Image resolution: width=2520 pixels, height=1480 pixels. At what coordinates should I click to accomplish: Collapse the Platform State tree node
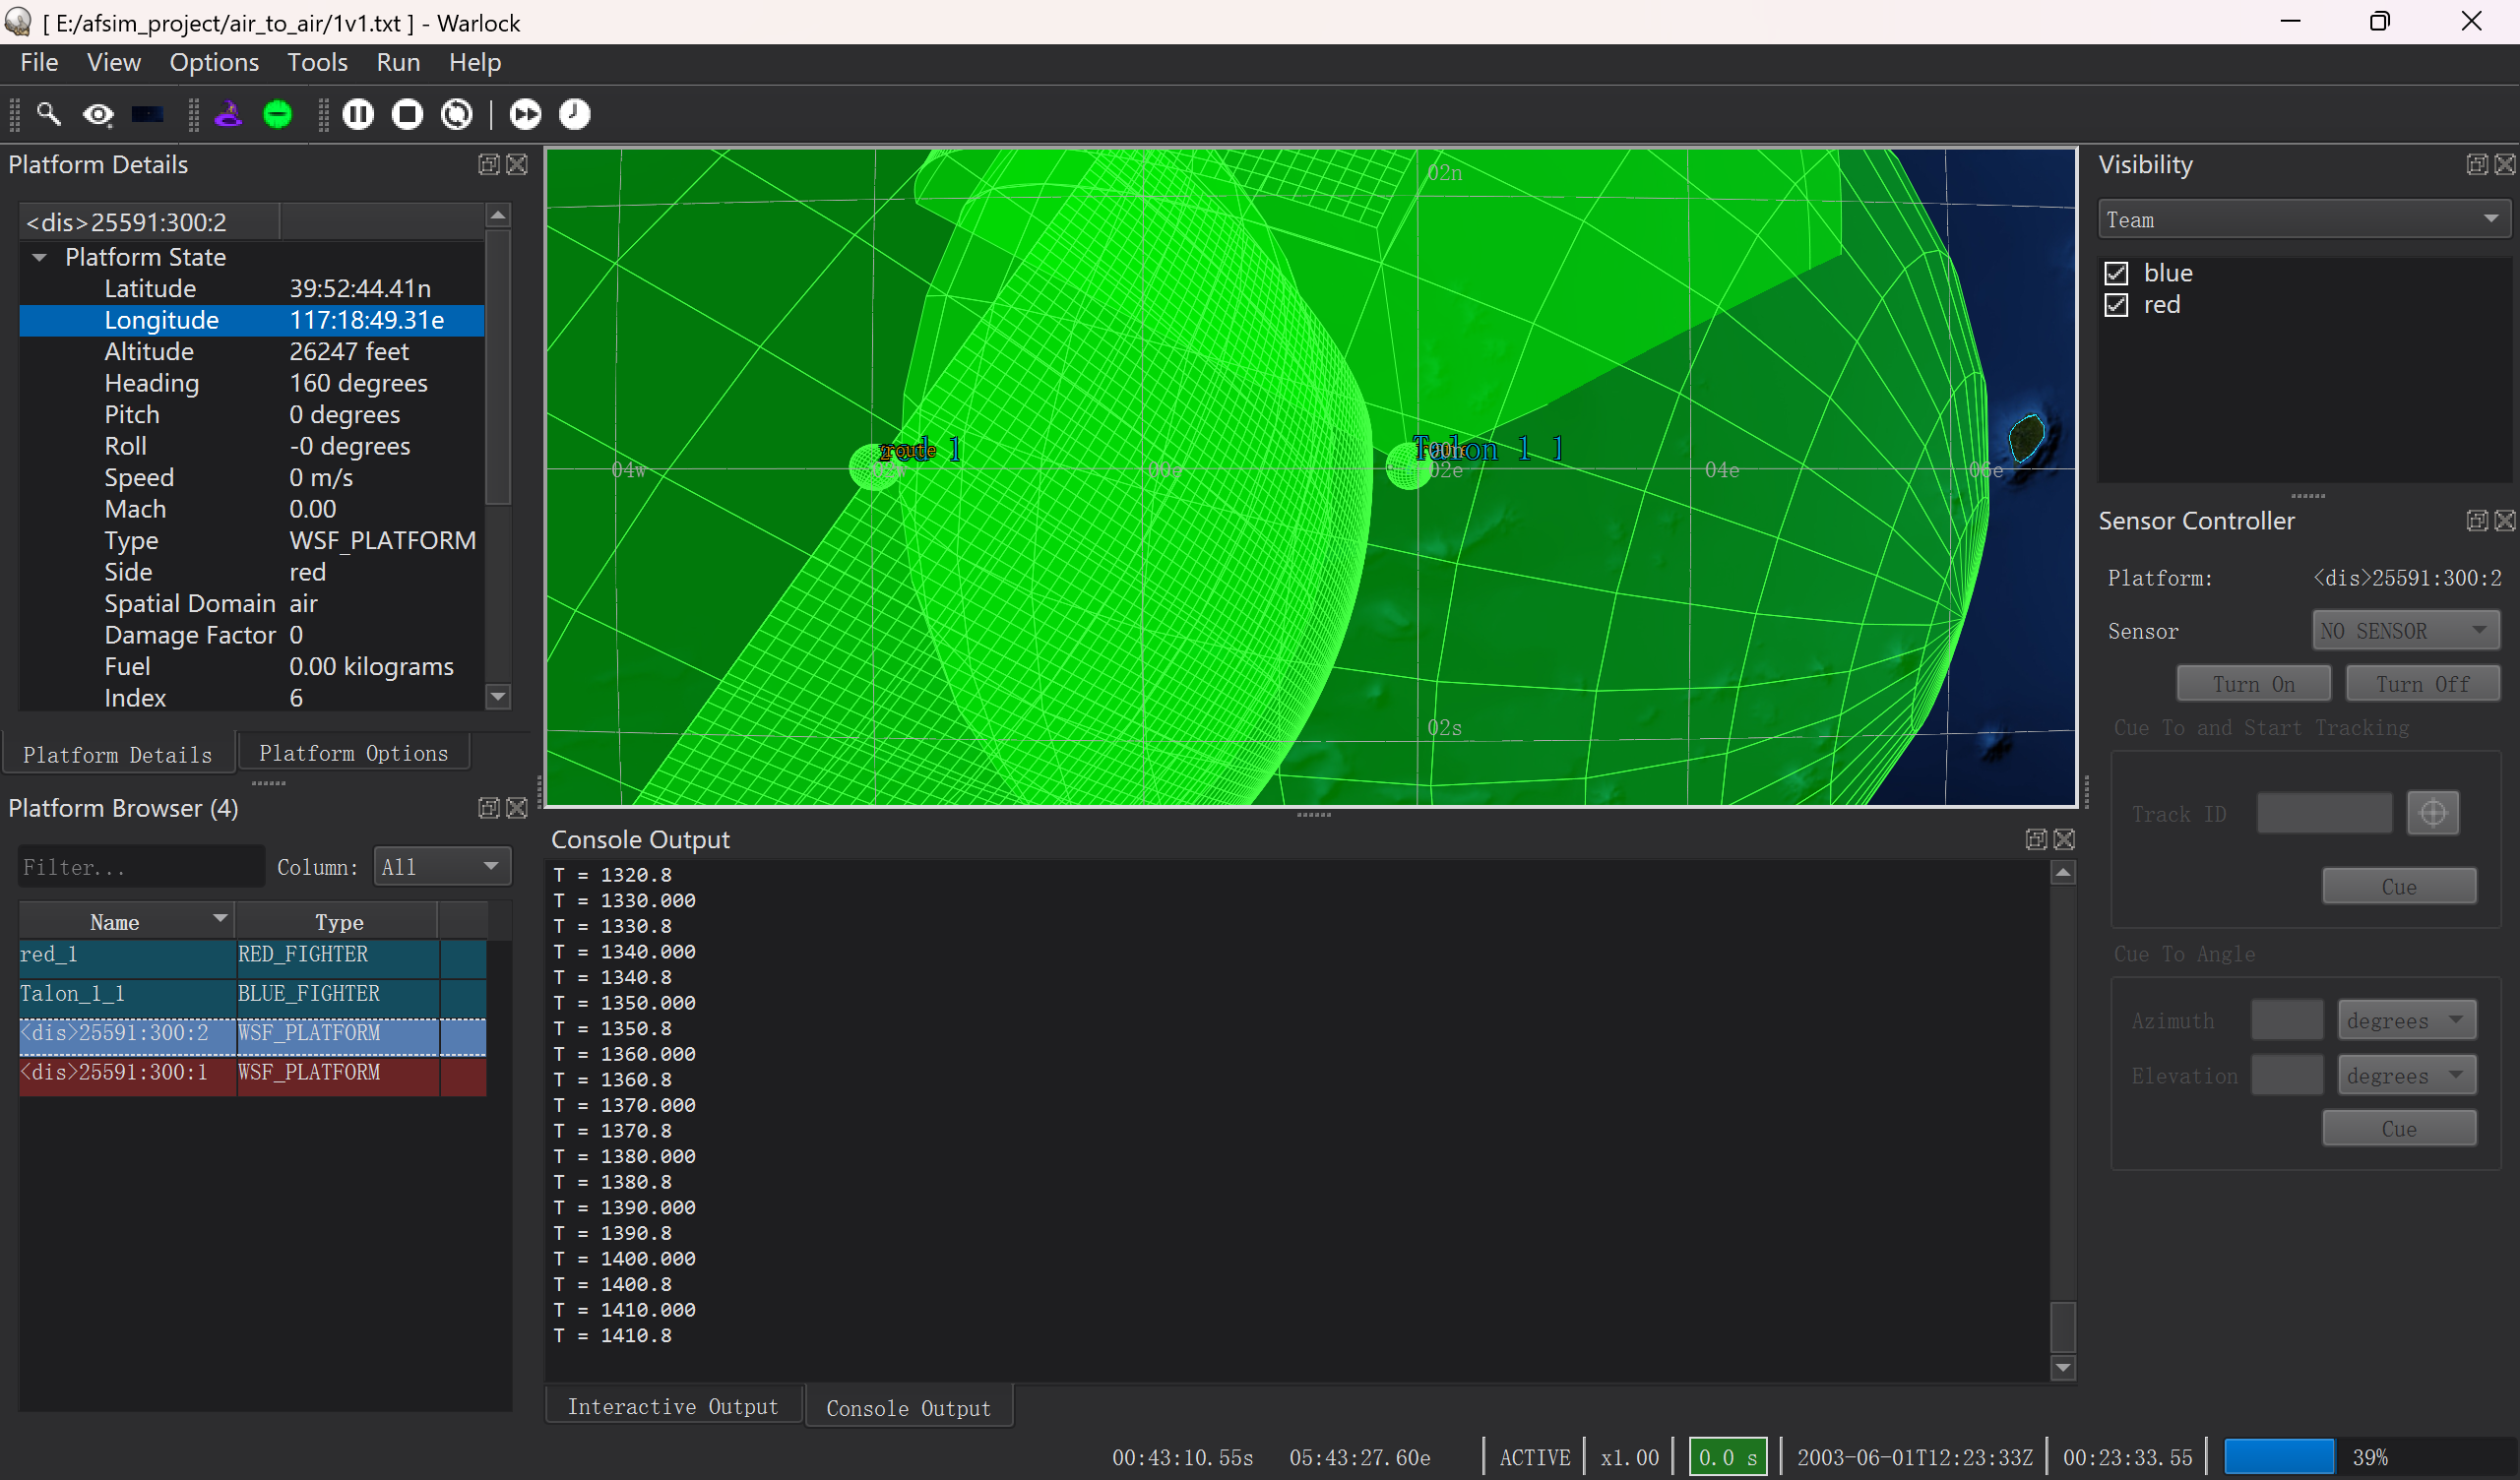(39, 257)
